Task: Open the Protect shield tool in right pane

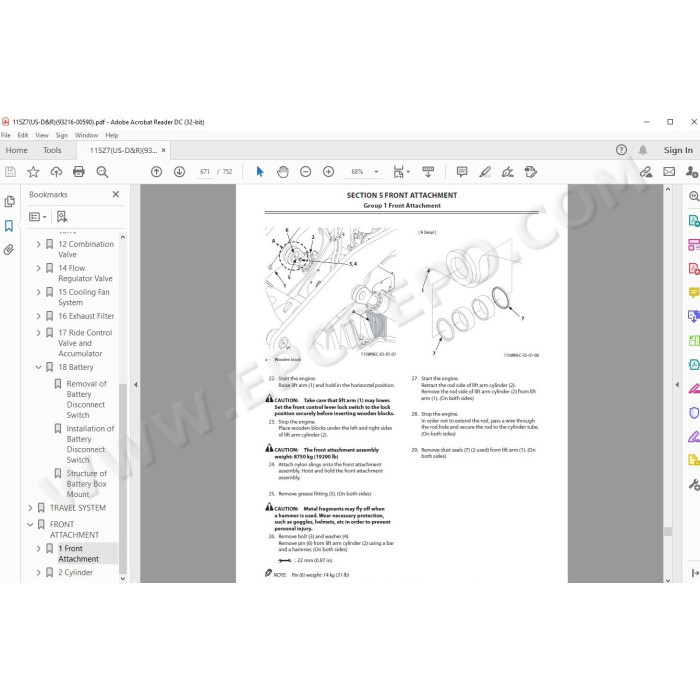Action: 694,413
